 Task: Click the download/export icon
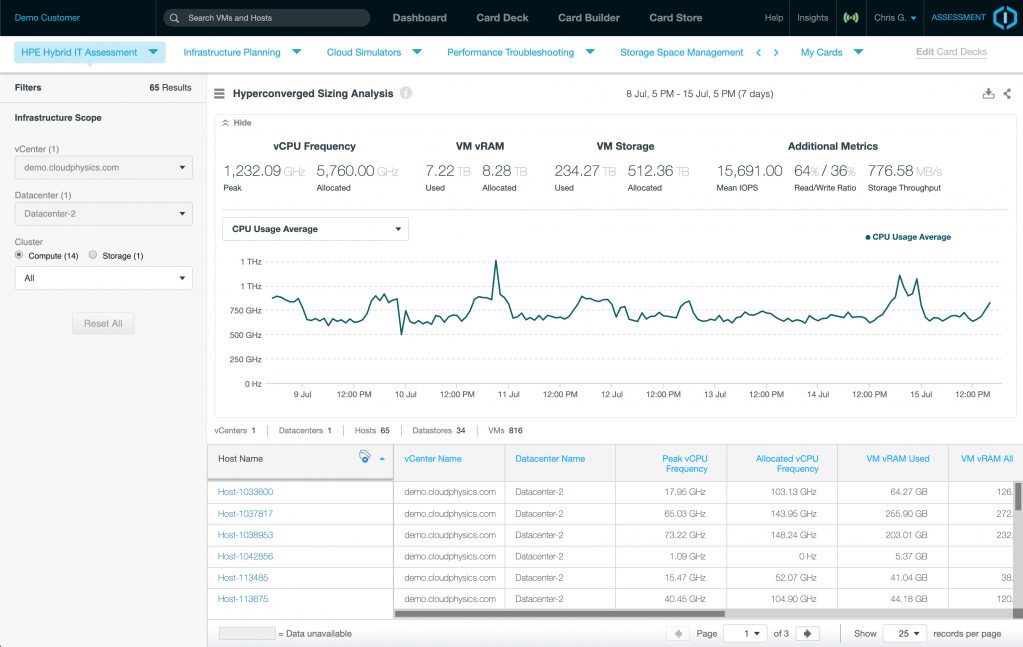click(x=988, y=93)
